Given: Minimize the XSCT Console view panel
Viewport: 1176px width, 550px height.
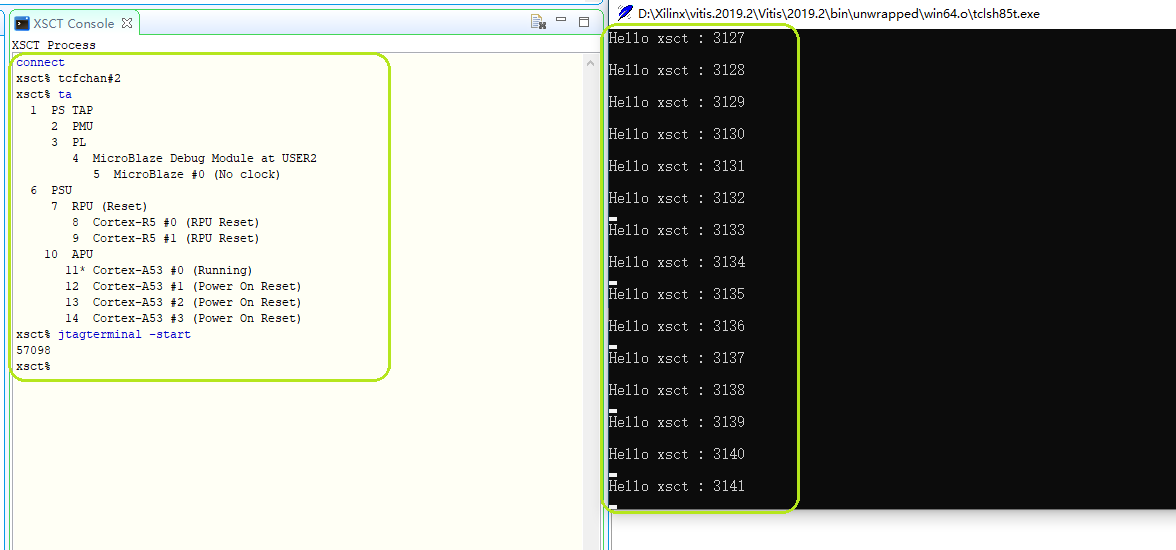Looking at the screenshot, I should click(x=561, y=21).
